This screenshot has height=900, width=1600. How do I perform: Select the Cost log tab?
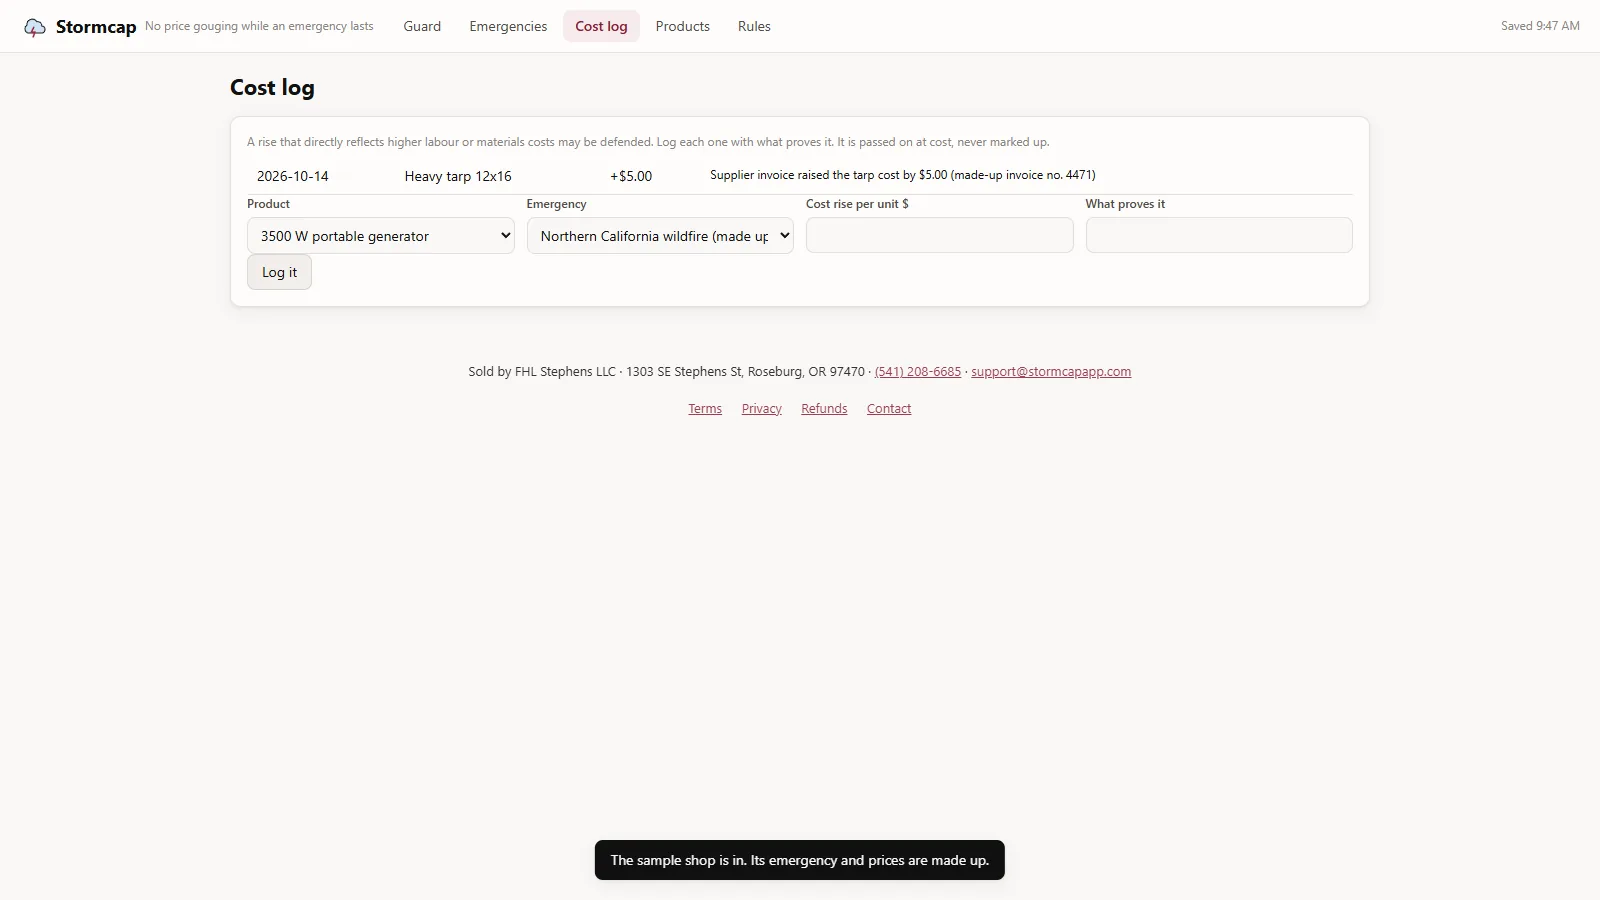coord(601,26)
